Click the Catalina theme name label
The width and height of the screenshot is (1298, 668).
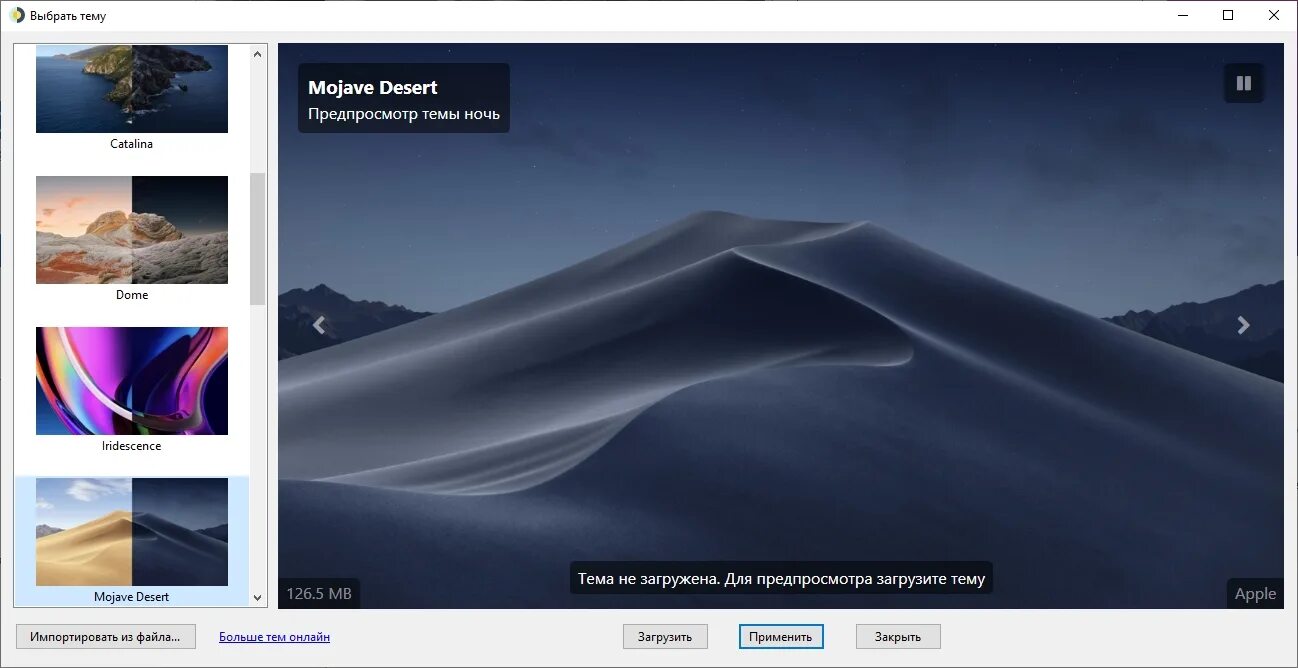(132, 144)
